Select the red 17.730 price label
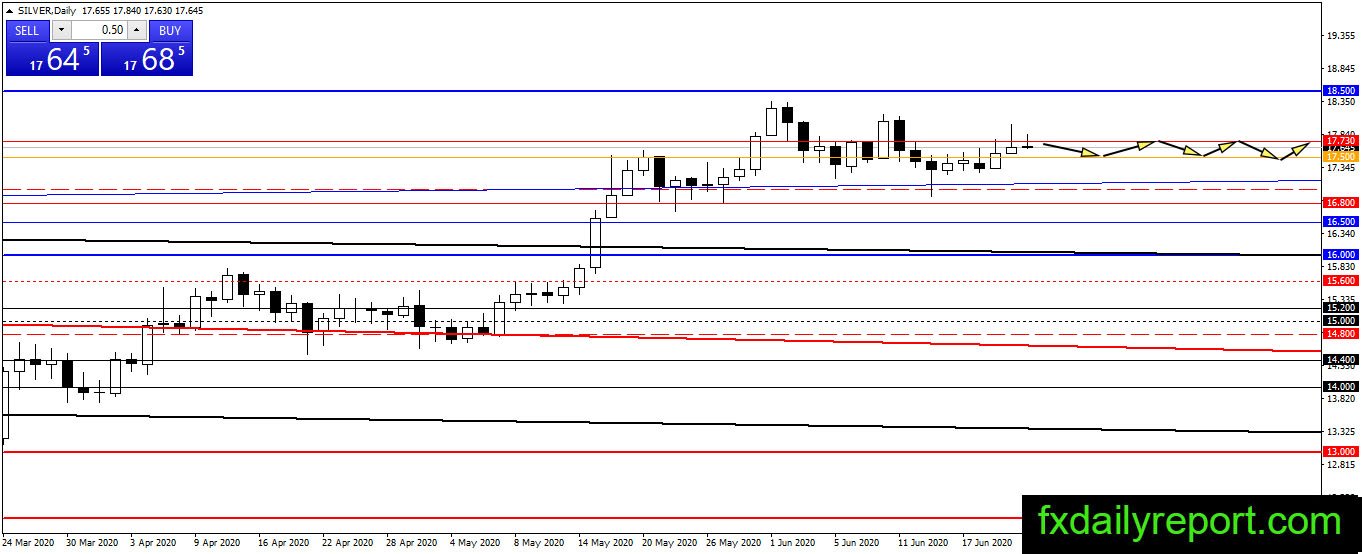This screenshot has height=554, width=1362. 1340,141
